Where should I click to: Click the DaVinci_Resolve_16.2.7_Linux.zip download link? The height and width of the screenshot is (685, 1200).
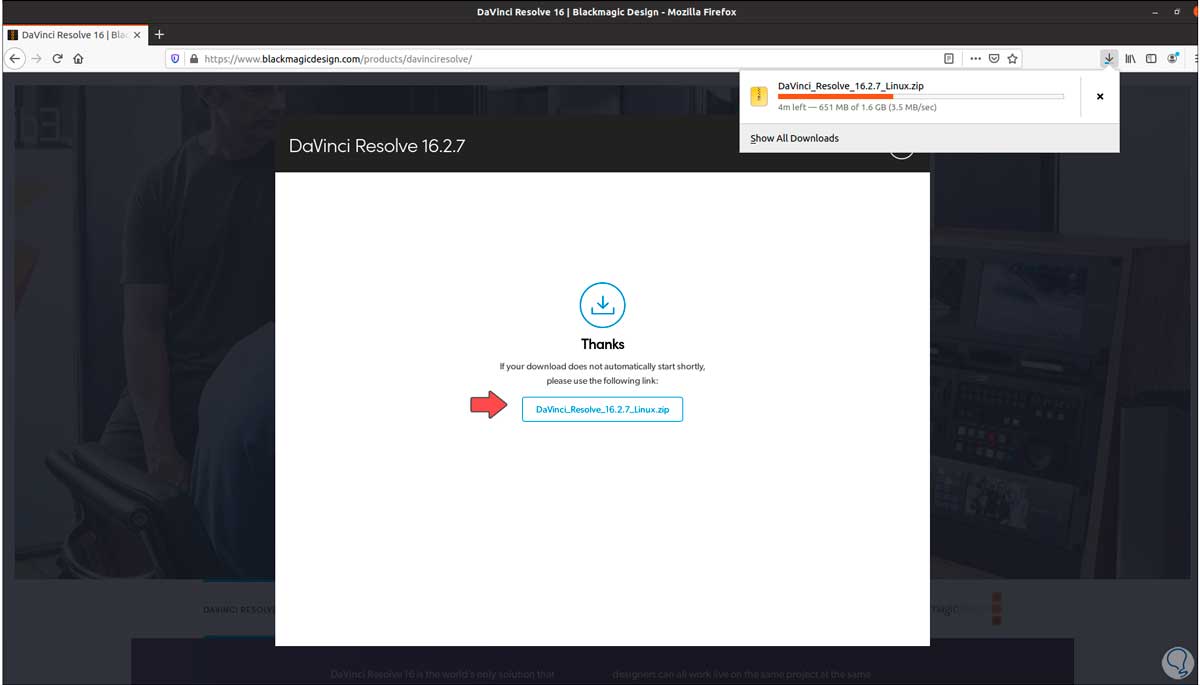click(602, 409)
